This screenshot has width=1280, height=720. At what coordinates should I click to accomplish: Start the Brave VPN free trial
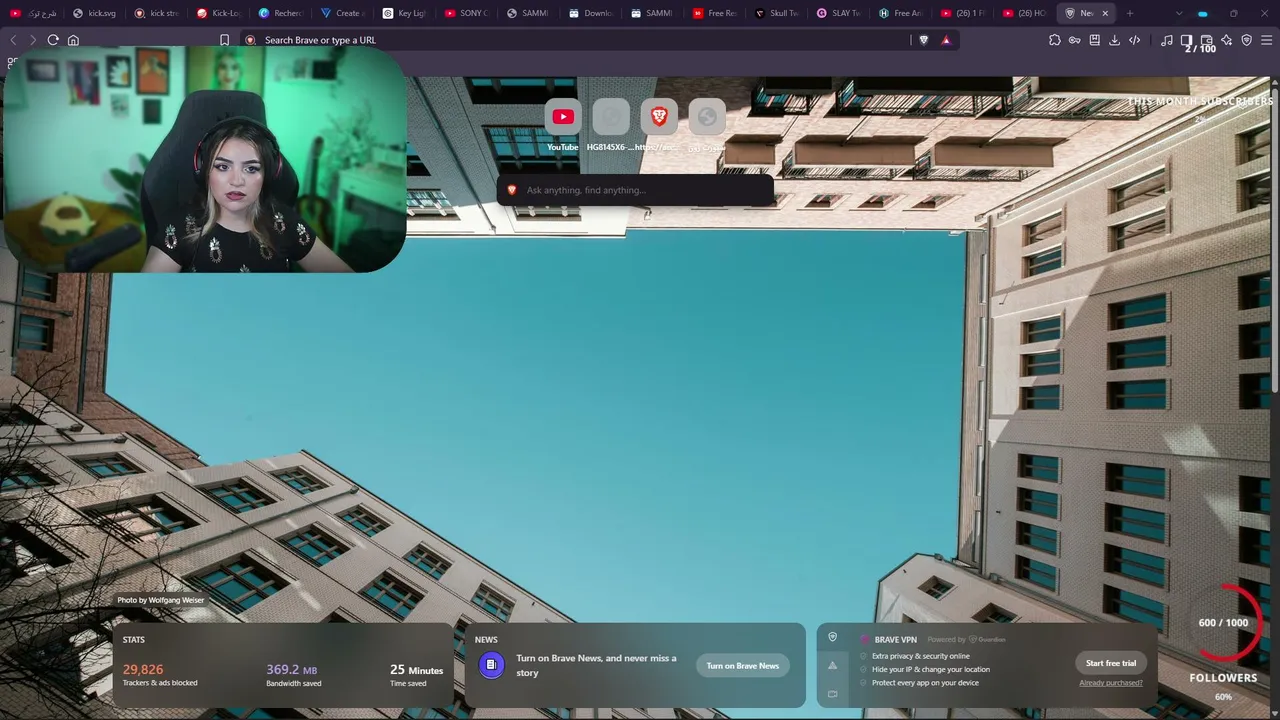point(1111,663)
